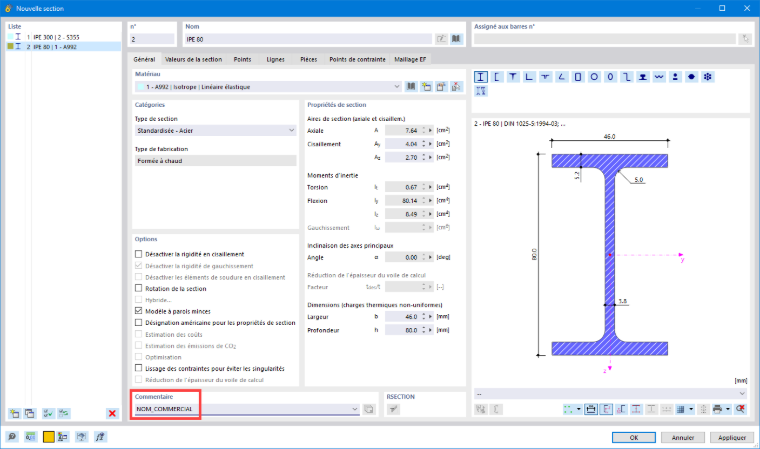The height and width of the screenshot is (449, 760).
Task: Toggle the Hybride checkbox
Action: point(139,300)
